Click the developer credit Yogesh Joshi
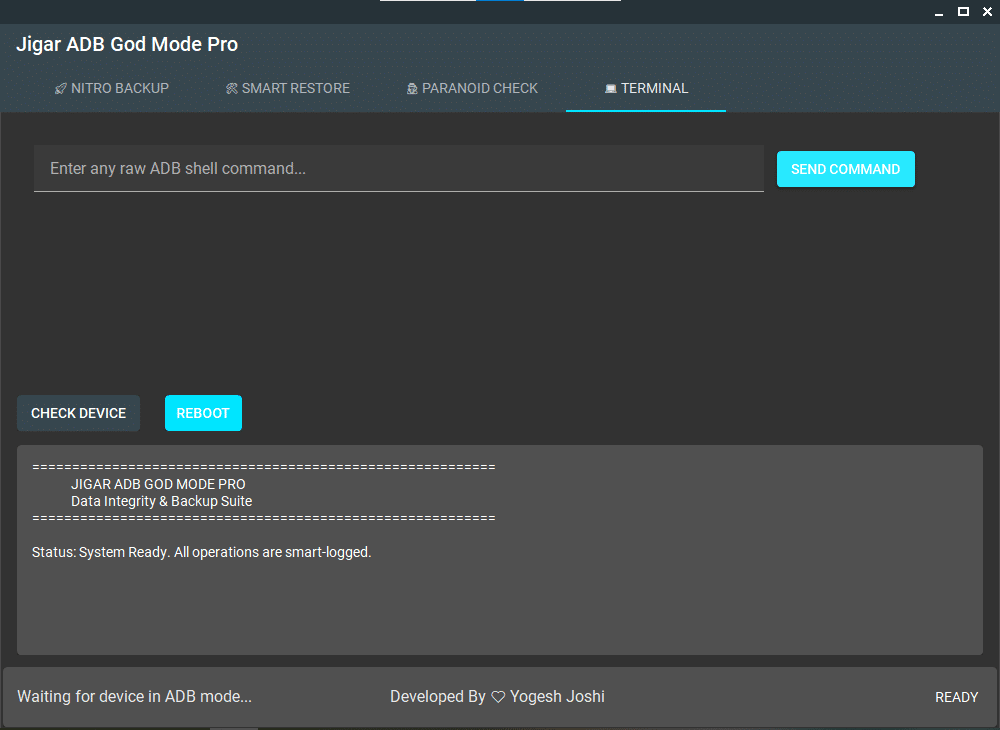Screen dimensions: 1000x730 pos(556,696)
